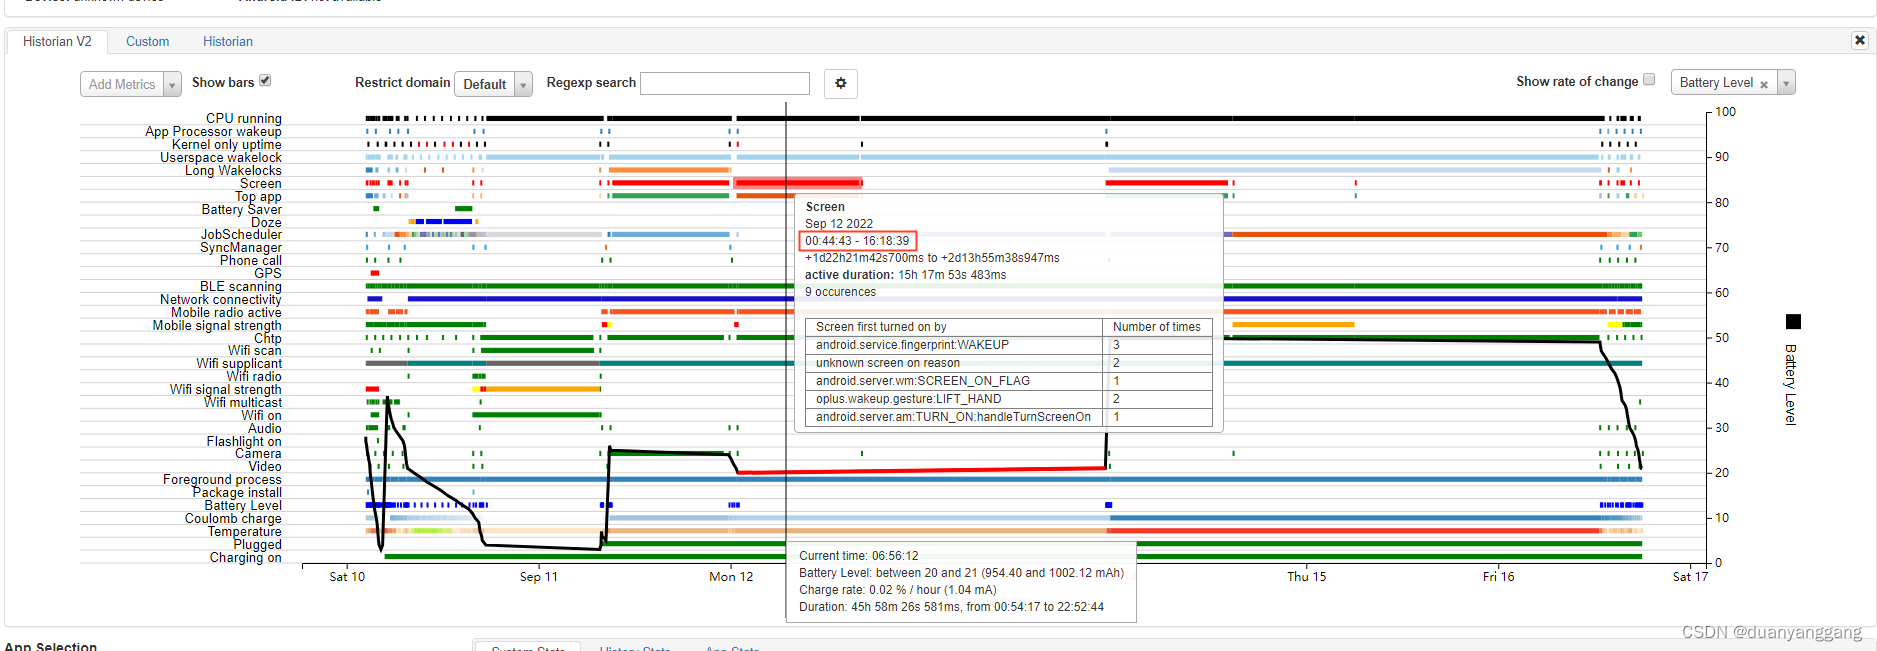Select the JobScheduler label
This screenshot has height=651, width=1877.
(241, 234)
